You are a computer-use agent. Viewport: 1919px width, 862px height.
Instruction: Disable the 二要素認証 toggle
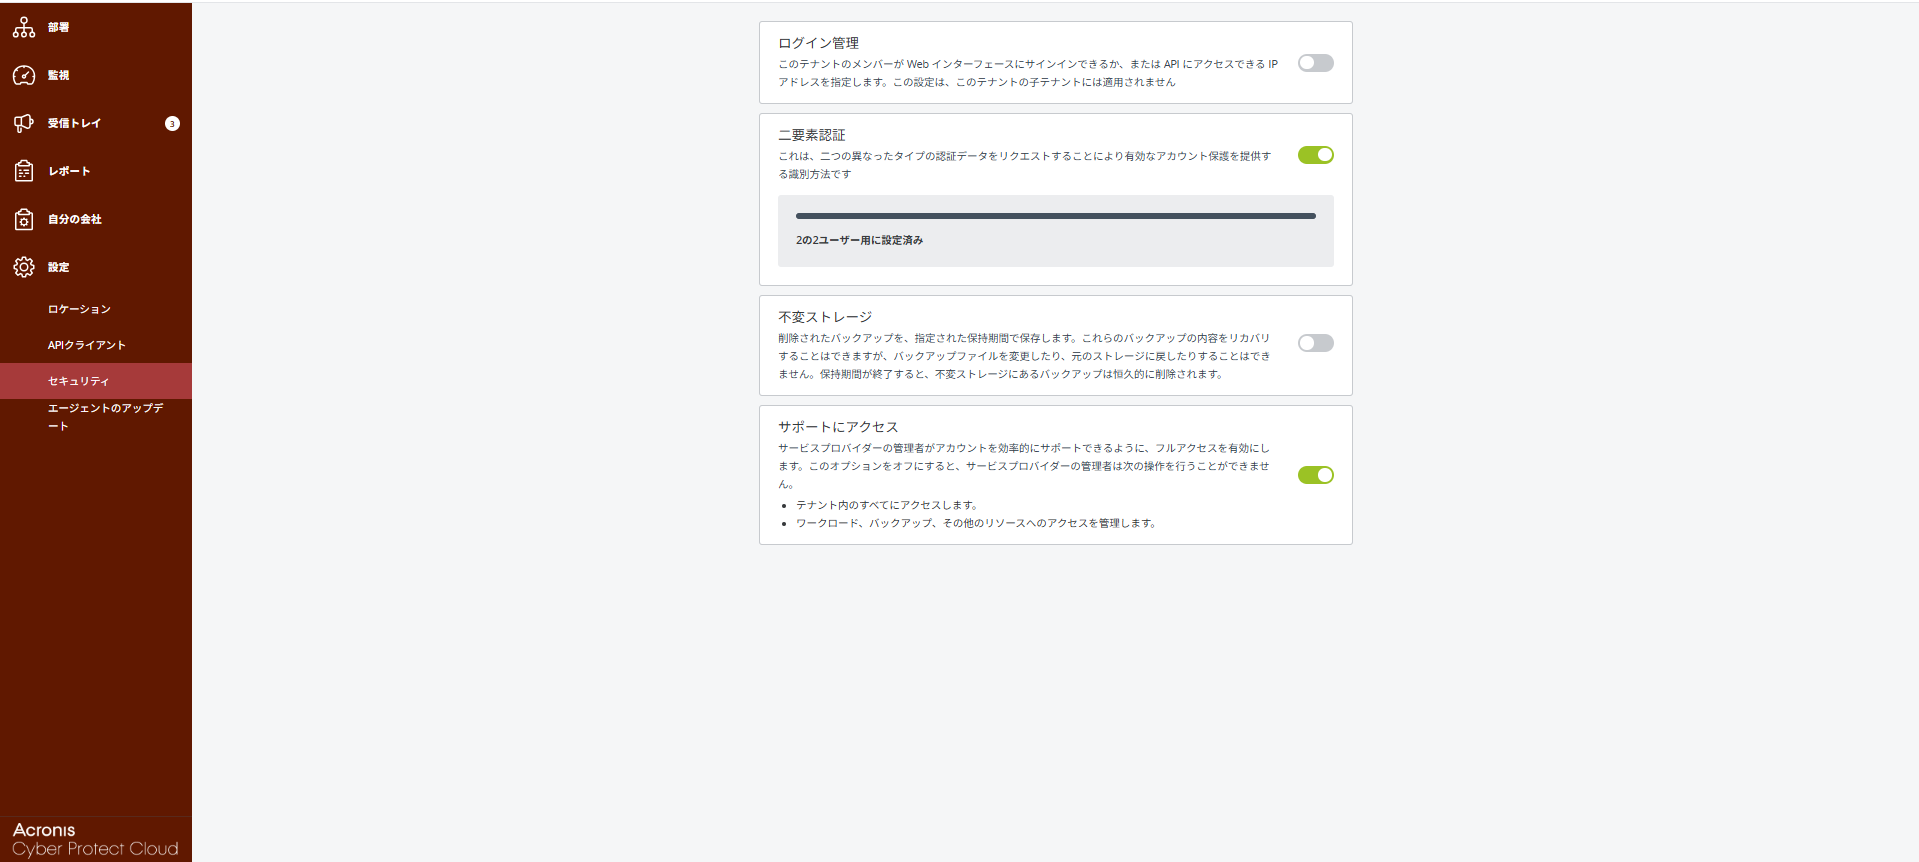[x=1315, y=155]
